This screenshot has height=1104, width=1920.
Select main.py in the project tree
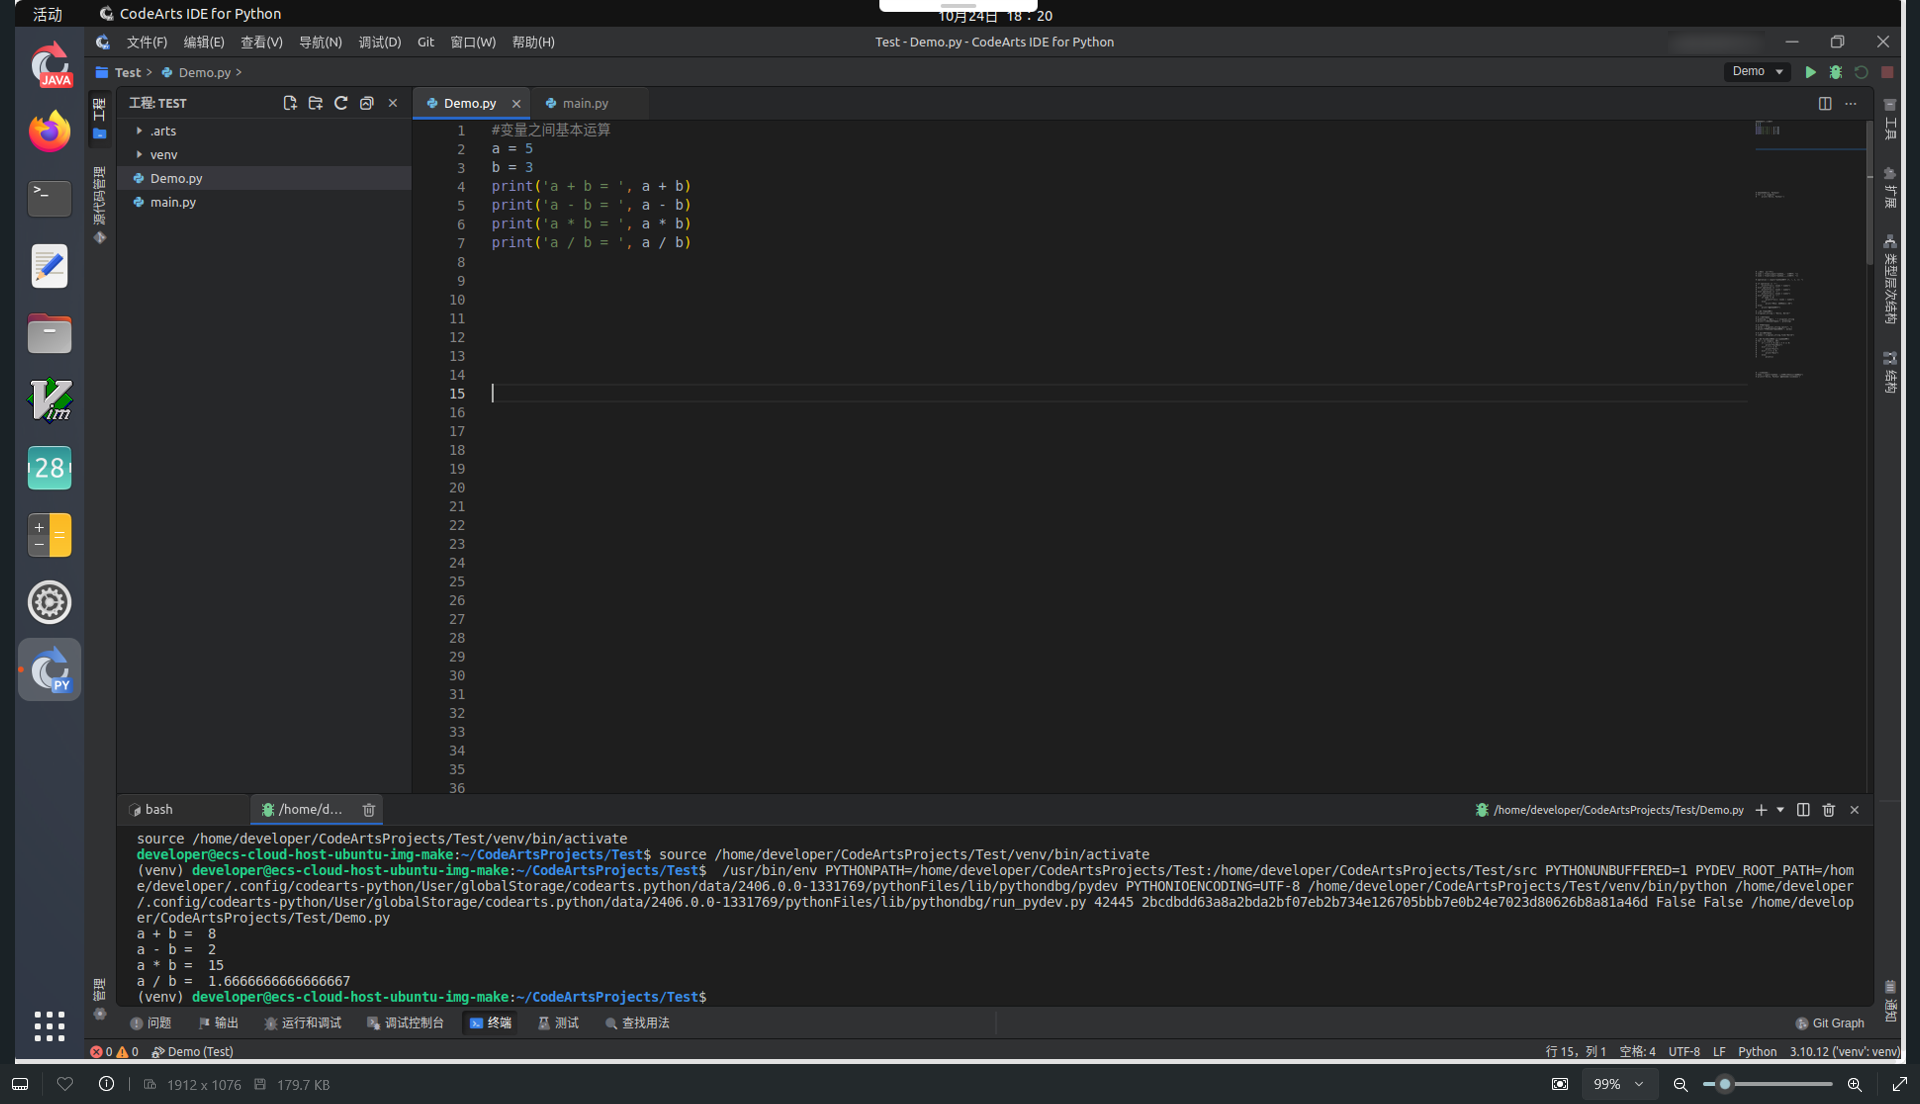coord(173,202)
